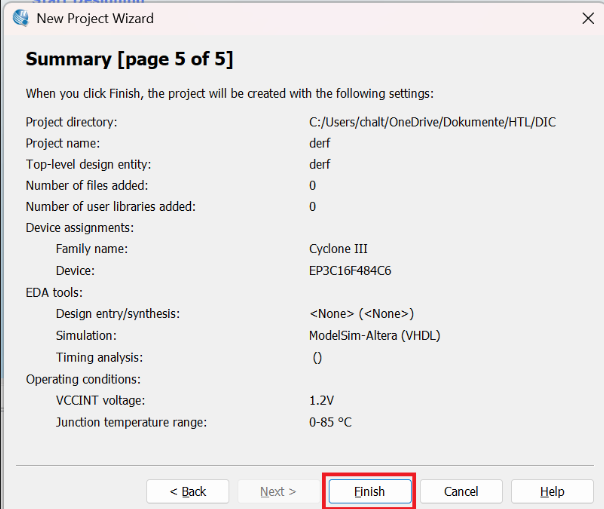
Task: Click the Number of files added label
Action: tap(87, 185)
